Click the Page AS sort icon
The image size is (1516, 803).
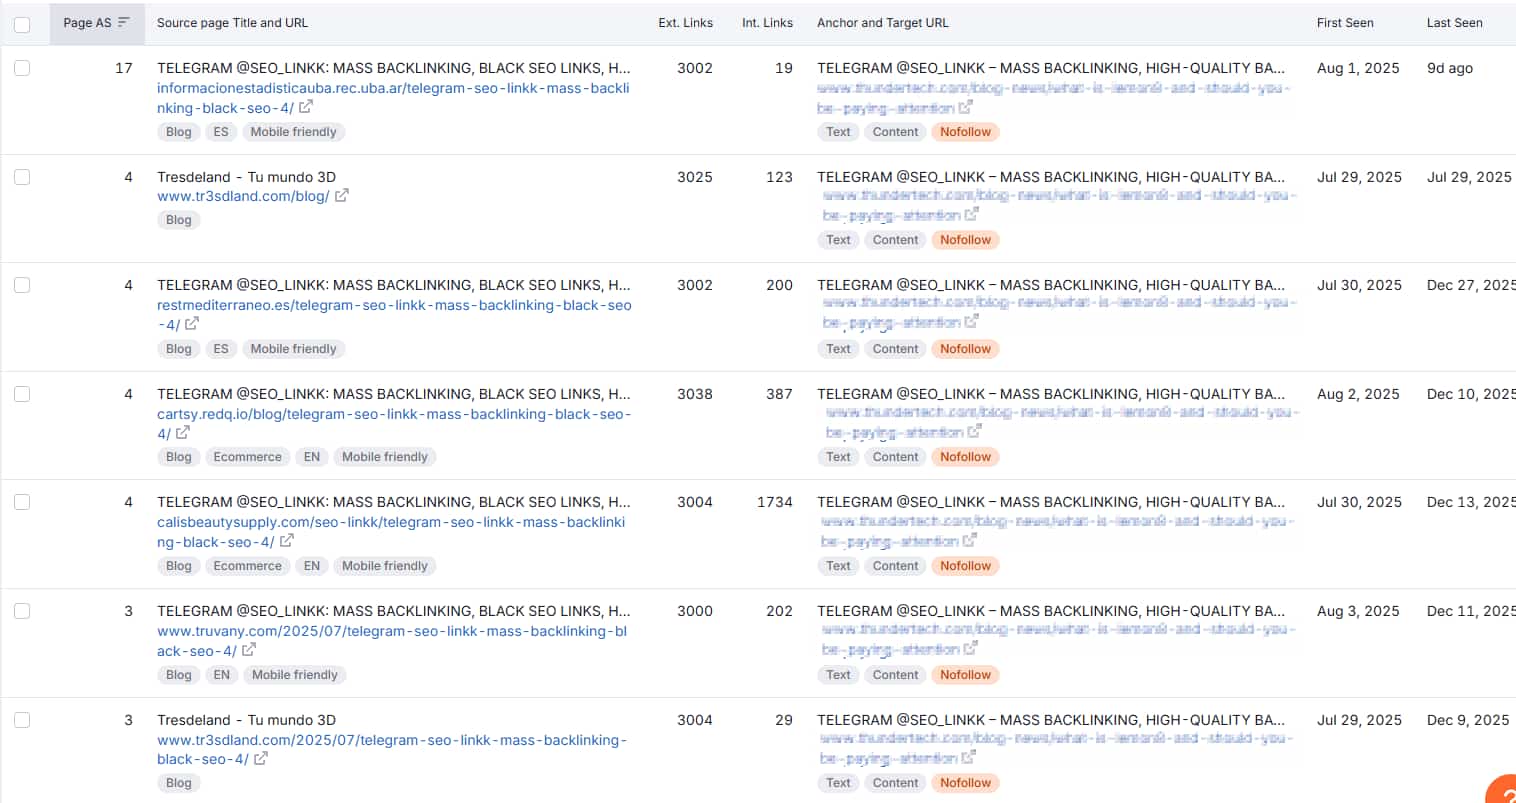pos(124,22)
